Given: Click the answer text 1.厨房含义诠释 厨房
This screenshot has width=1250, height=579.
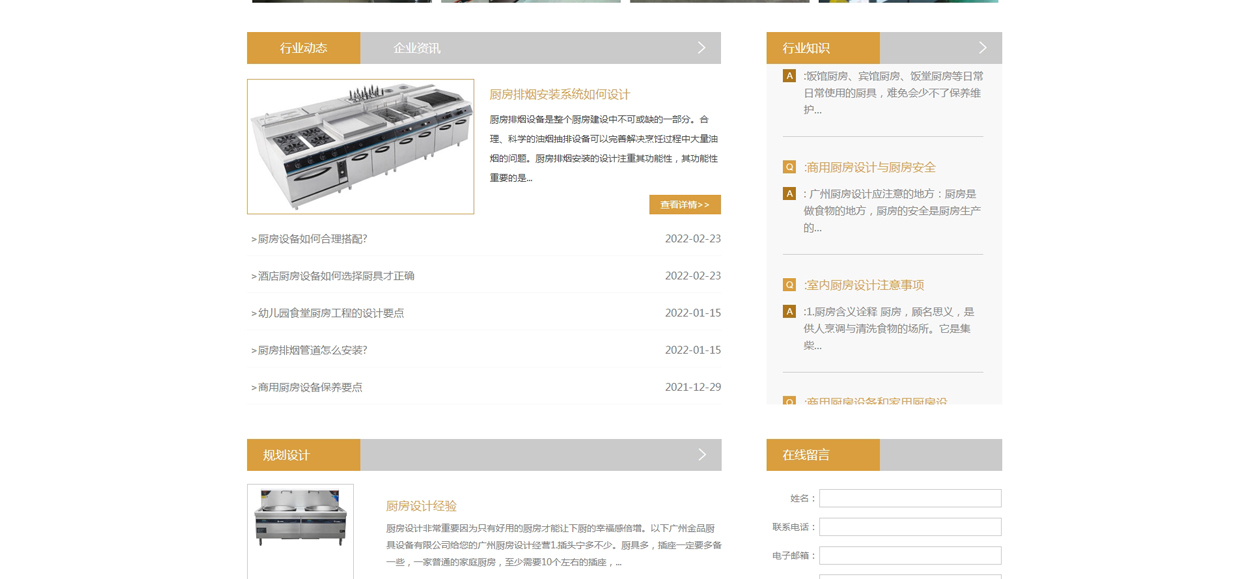Looking at the screenshot, I should (888, 328).
